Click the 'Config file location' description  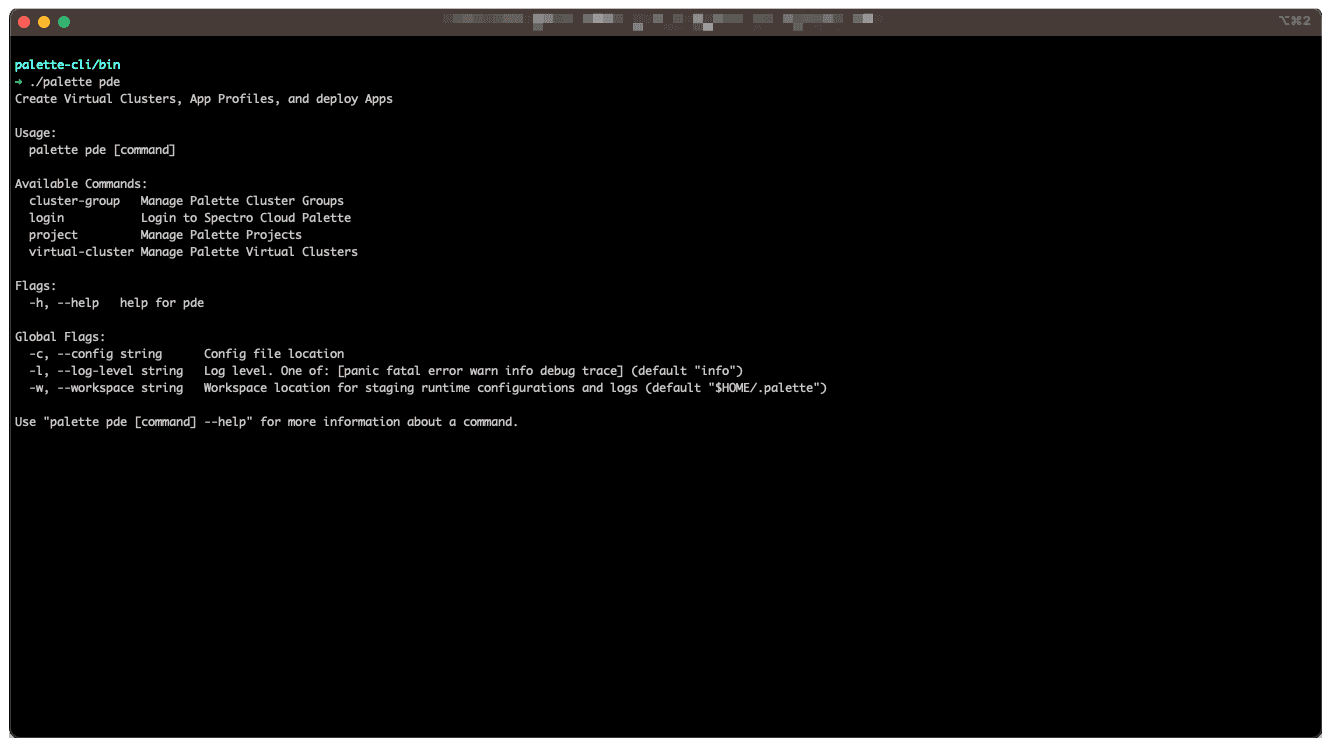[274, 354]
